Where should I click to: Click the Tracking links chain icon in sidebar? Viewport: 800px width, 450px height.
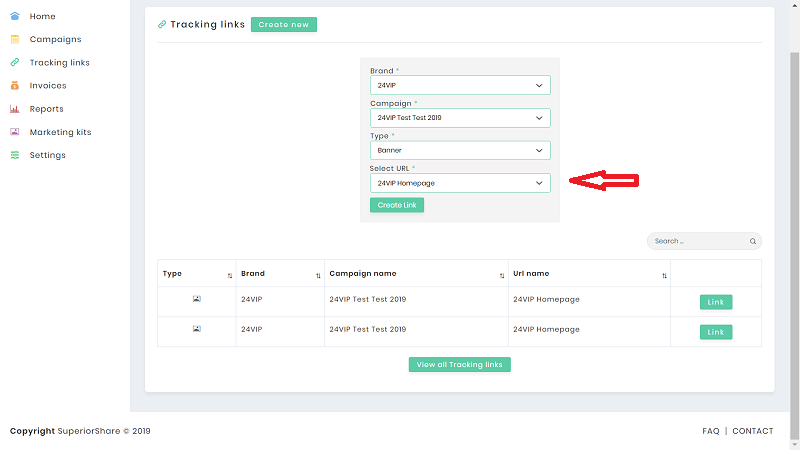point(15,62)
